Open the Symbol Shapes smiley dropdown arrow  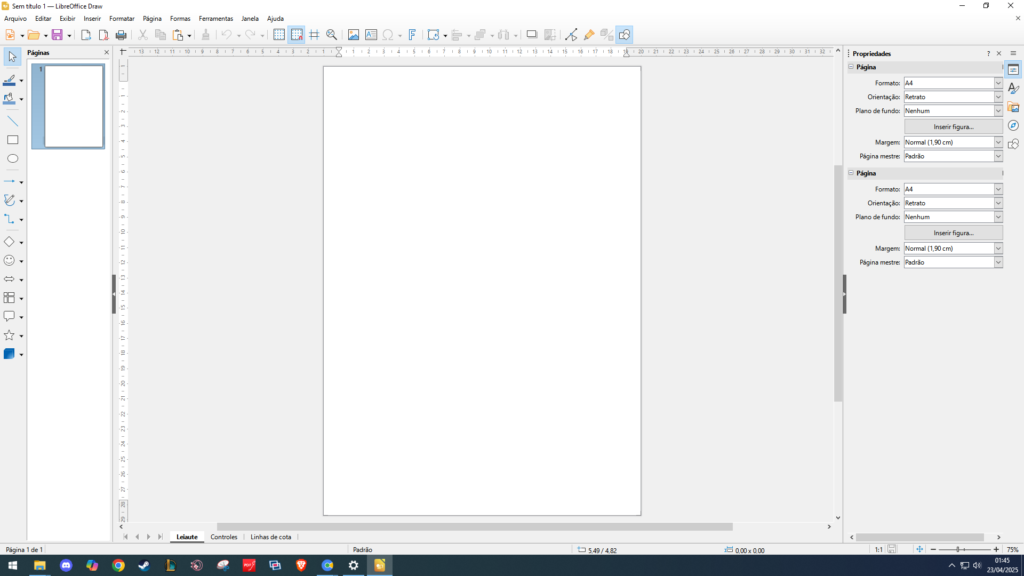(x=22, y=262)
